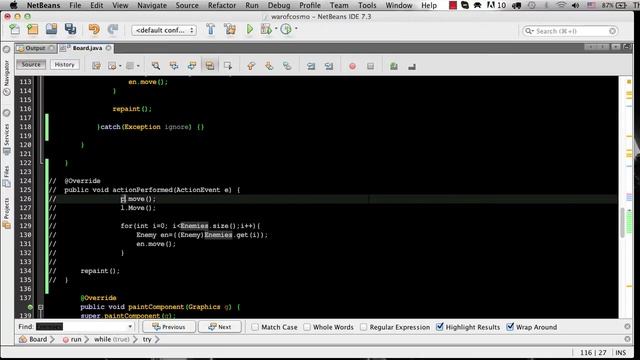Click Find Previous Occurrence editor icon
640x360 pixels.
[x=174, y=66]
